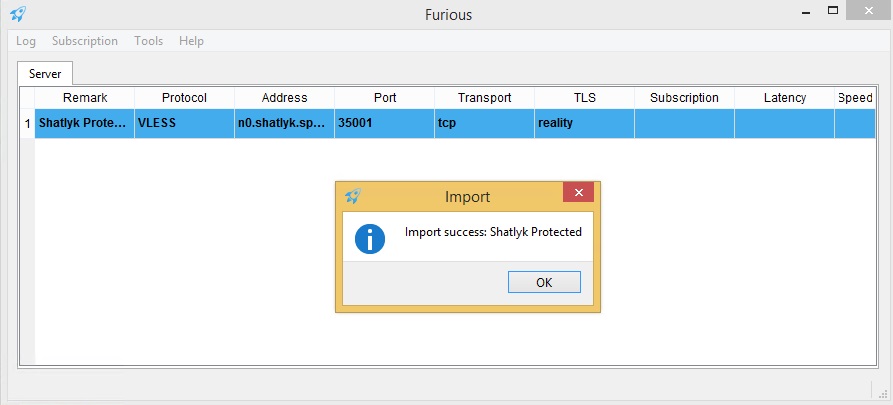Click the Port column header
This screenshot has height=405, width=893.
tap(384, 98)
